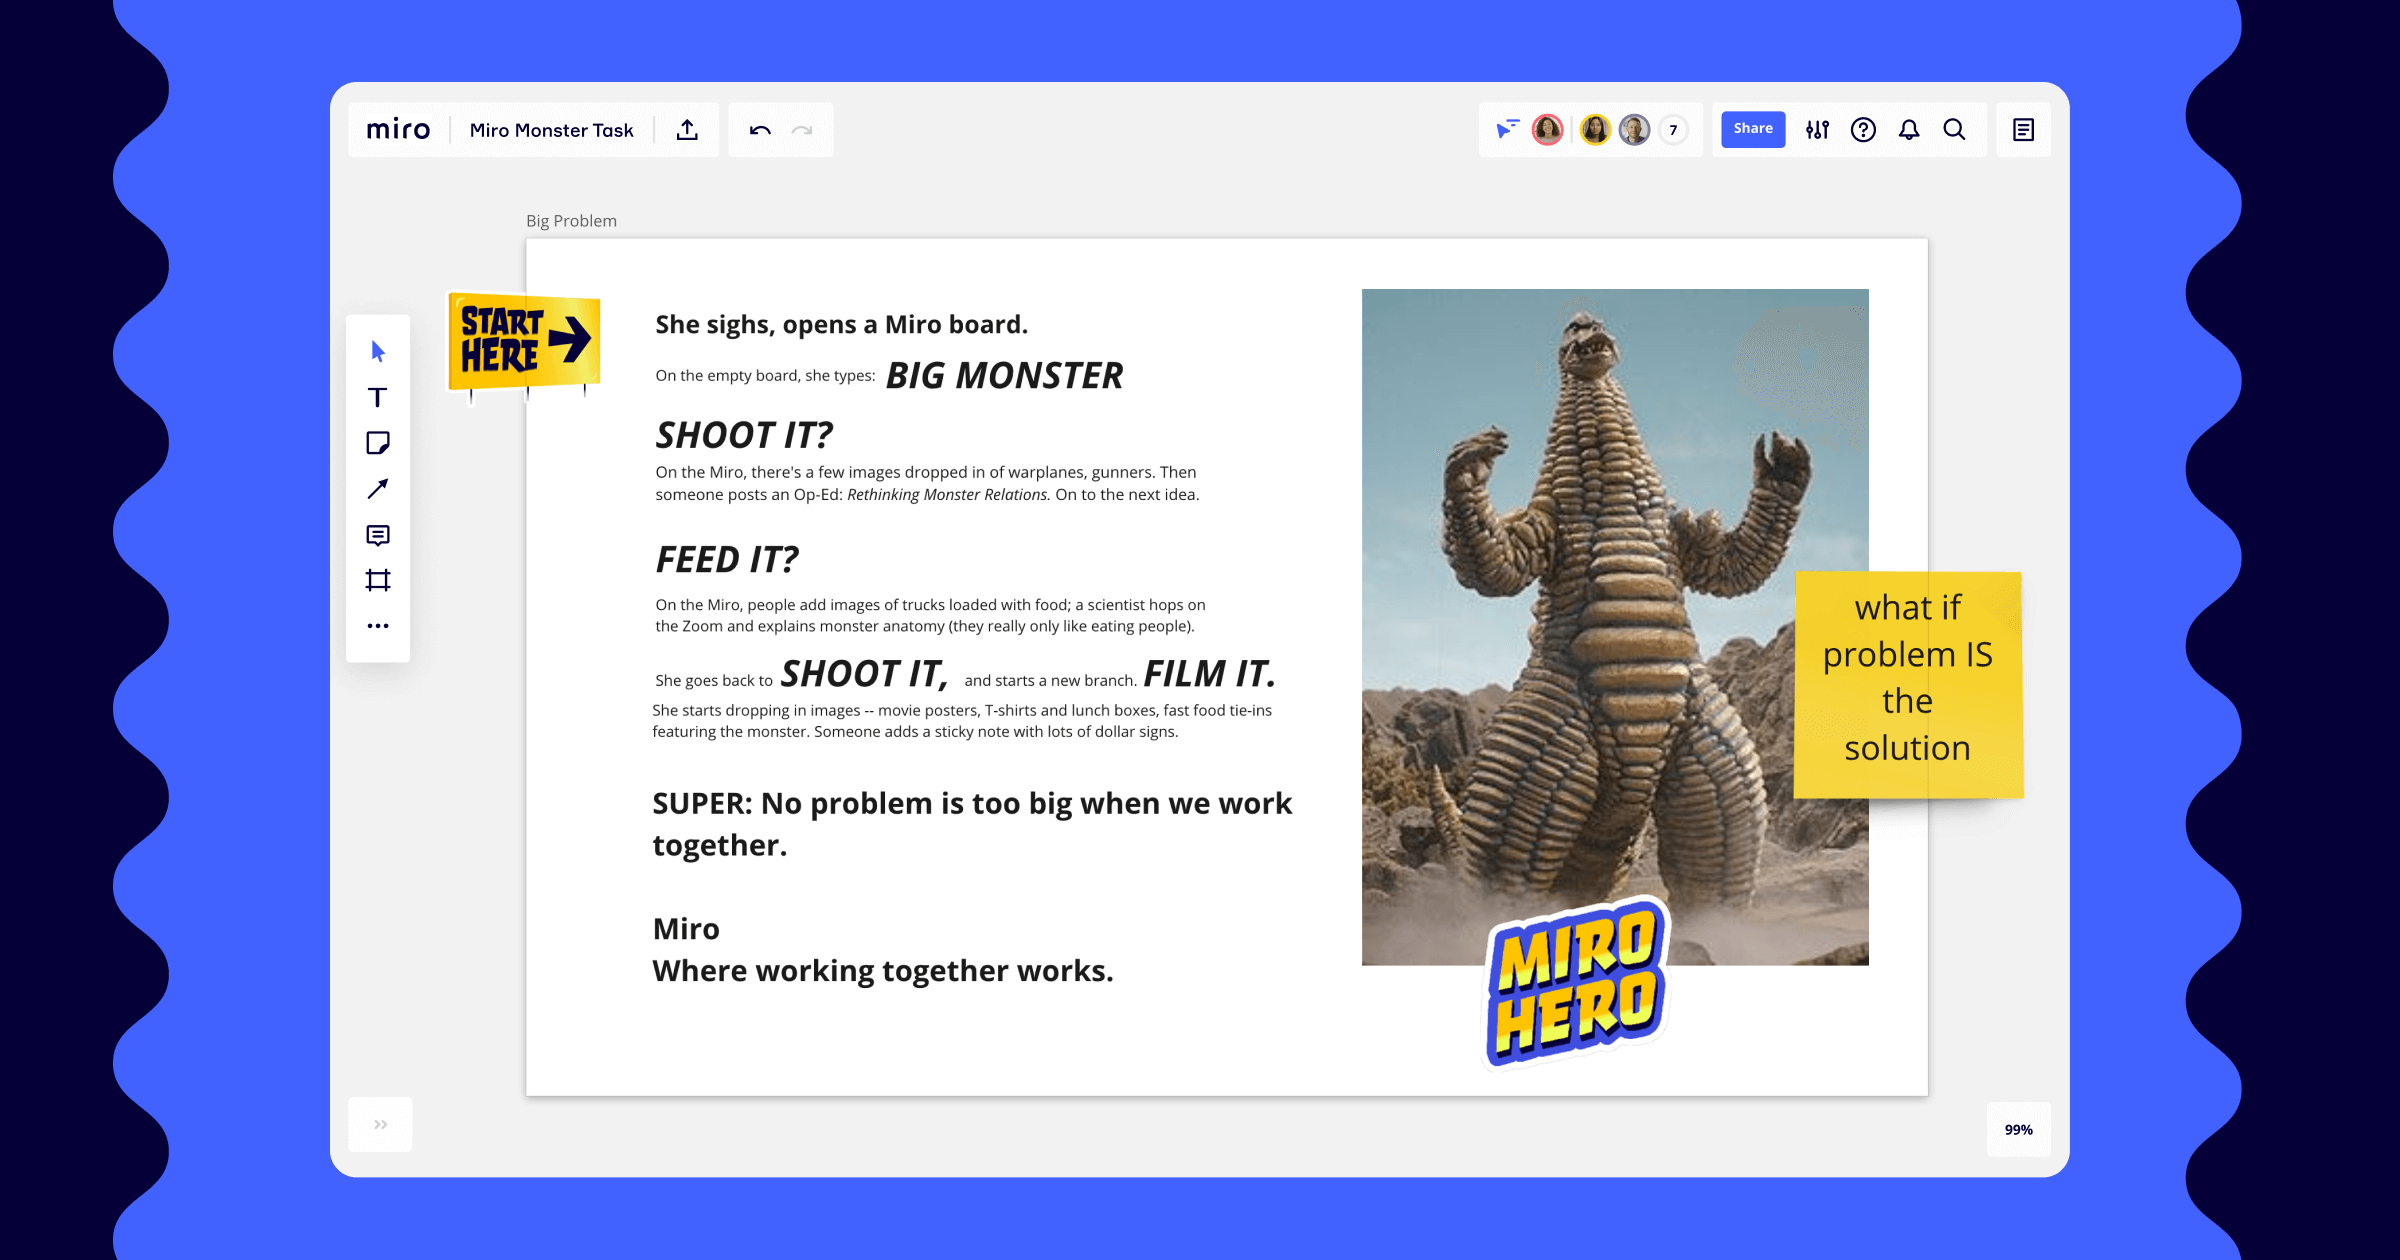This screenshot has height=1260, width=2400.
Task: Open board settings sliders icon
Action: (x=1817, y=130)
